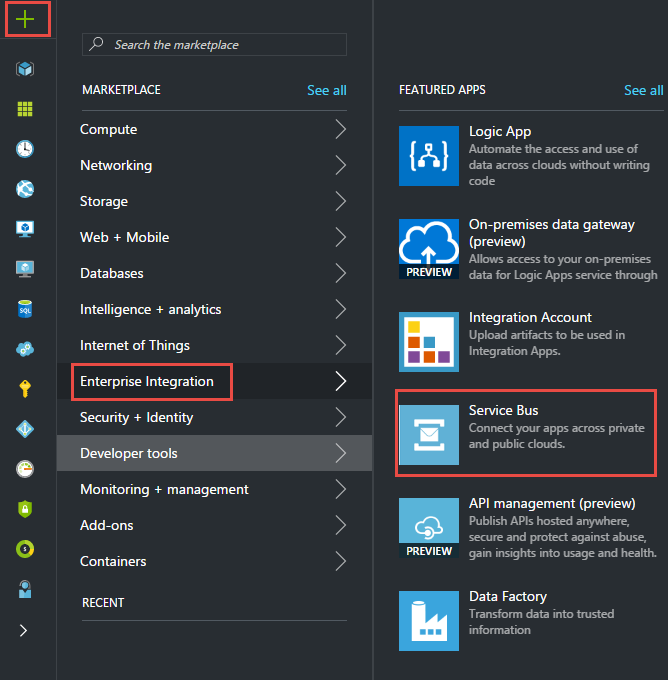Click See all next to Featured Apps
The image size is (668, 680).
644,90
